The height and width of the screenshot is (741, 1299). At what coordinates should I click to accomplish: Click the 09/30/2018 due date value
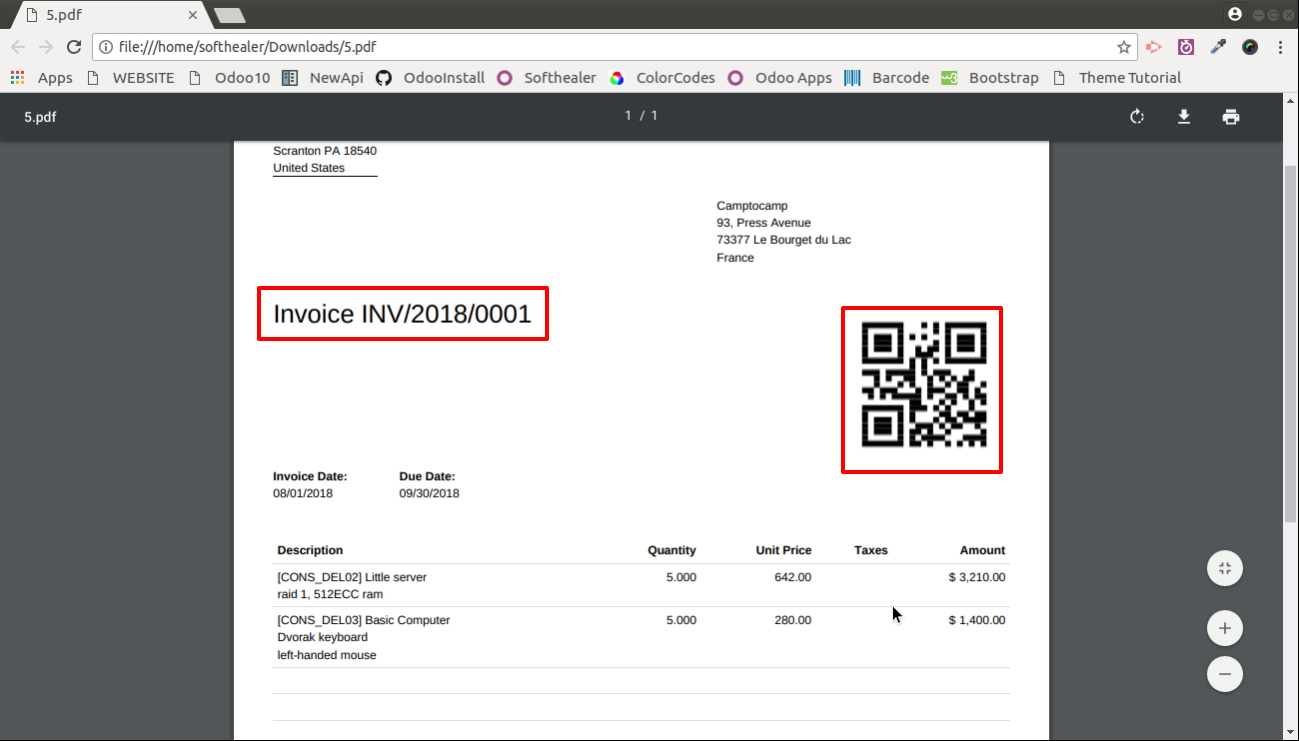click(x=429, y=494)
